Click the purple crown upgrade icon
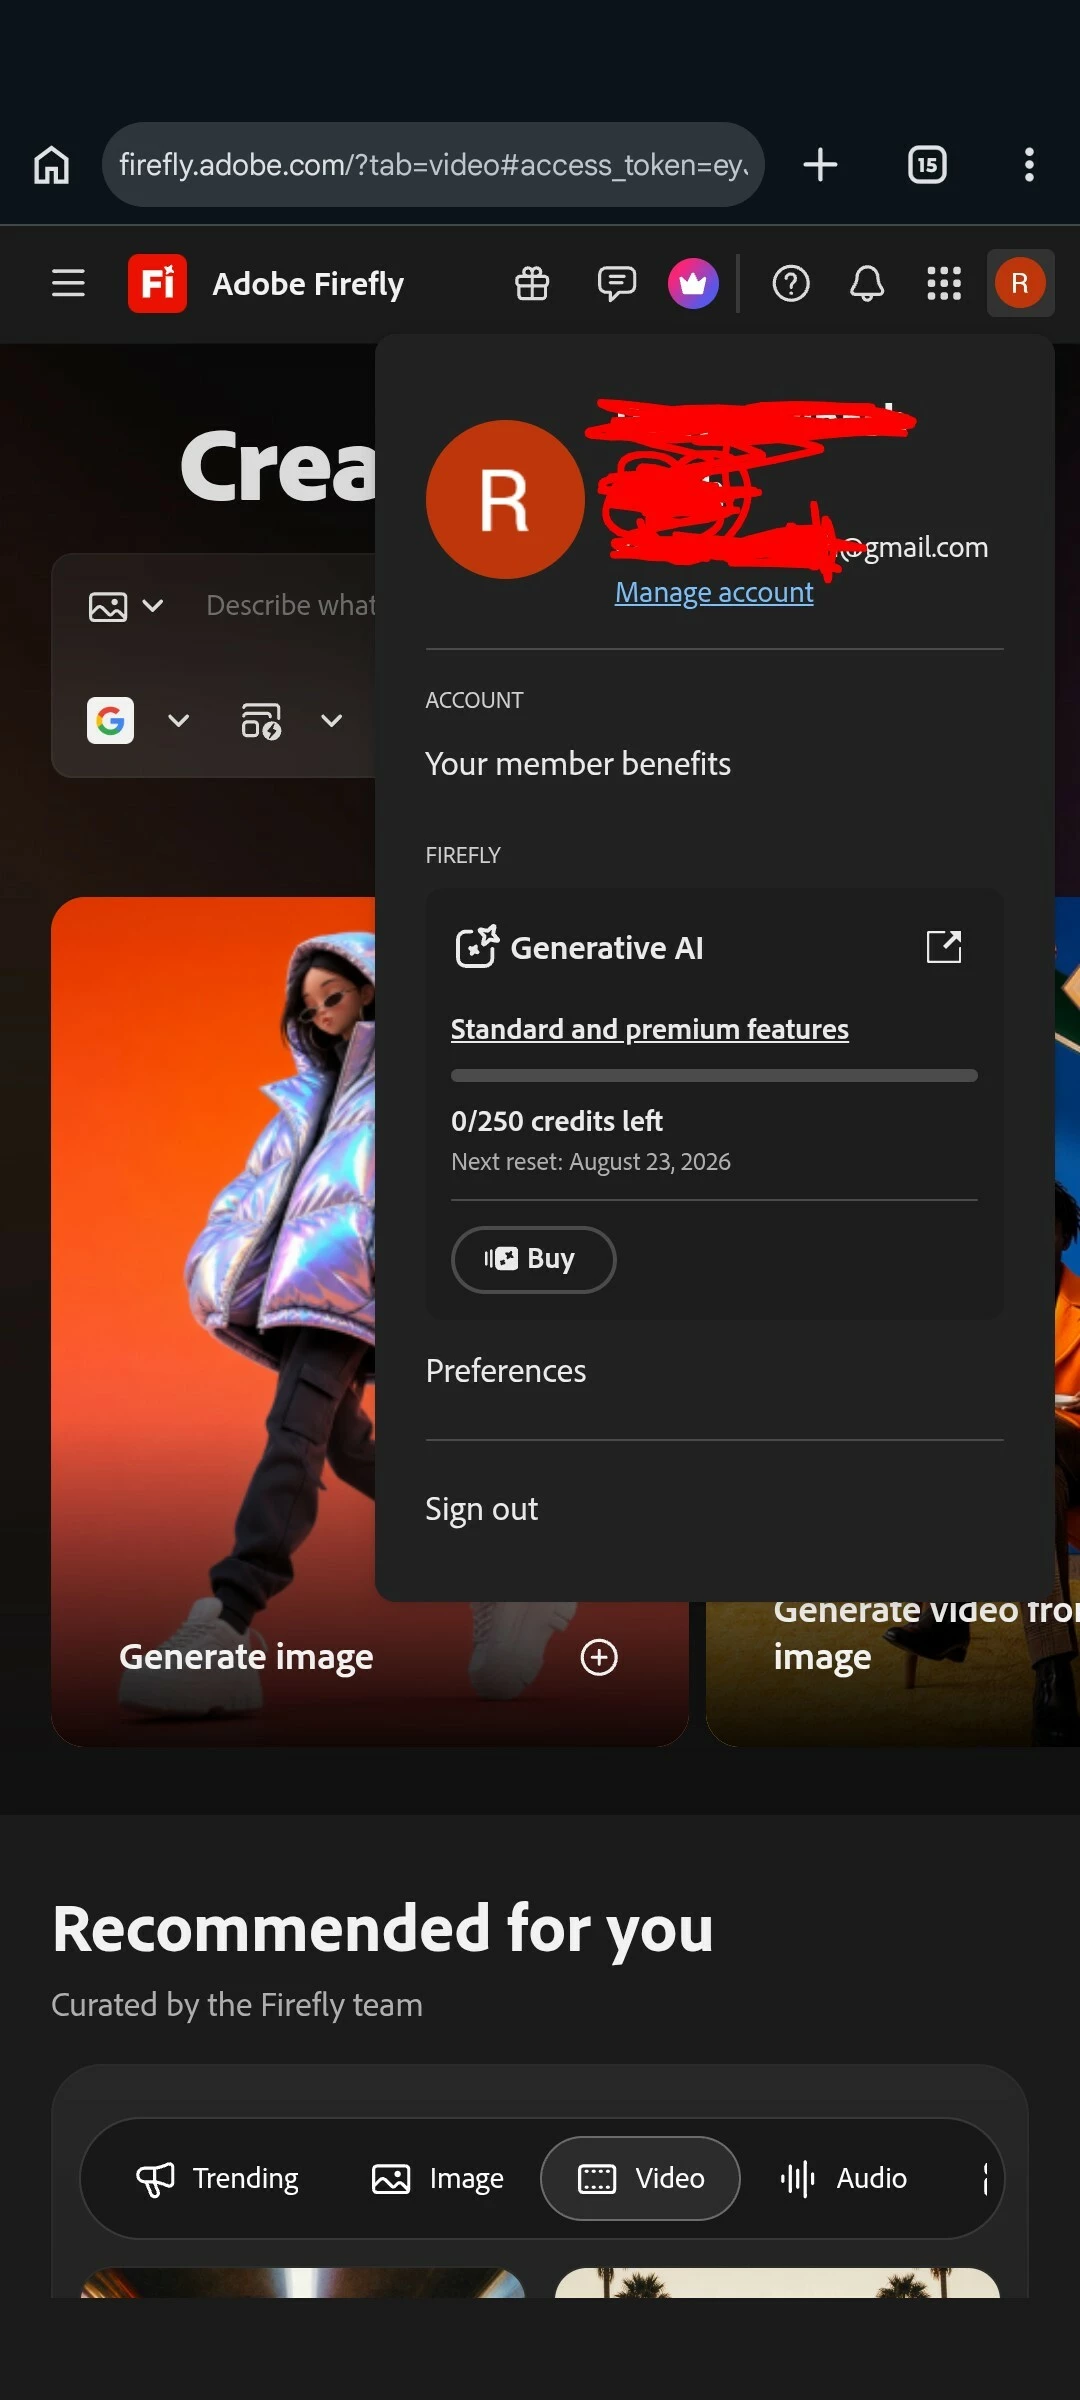The width and height of the screenshot is (1080, 2400). (693, 283)
